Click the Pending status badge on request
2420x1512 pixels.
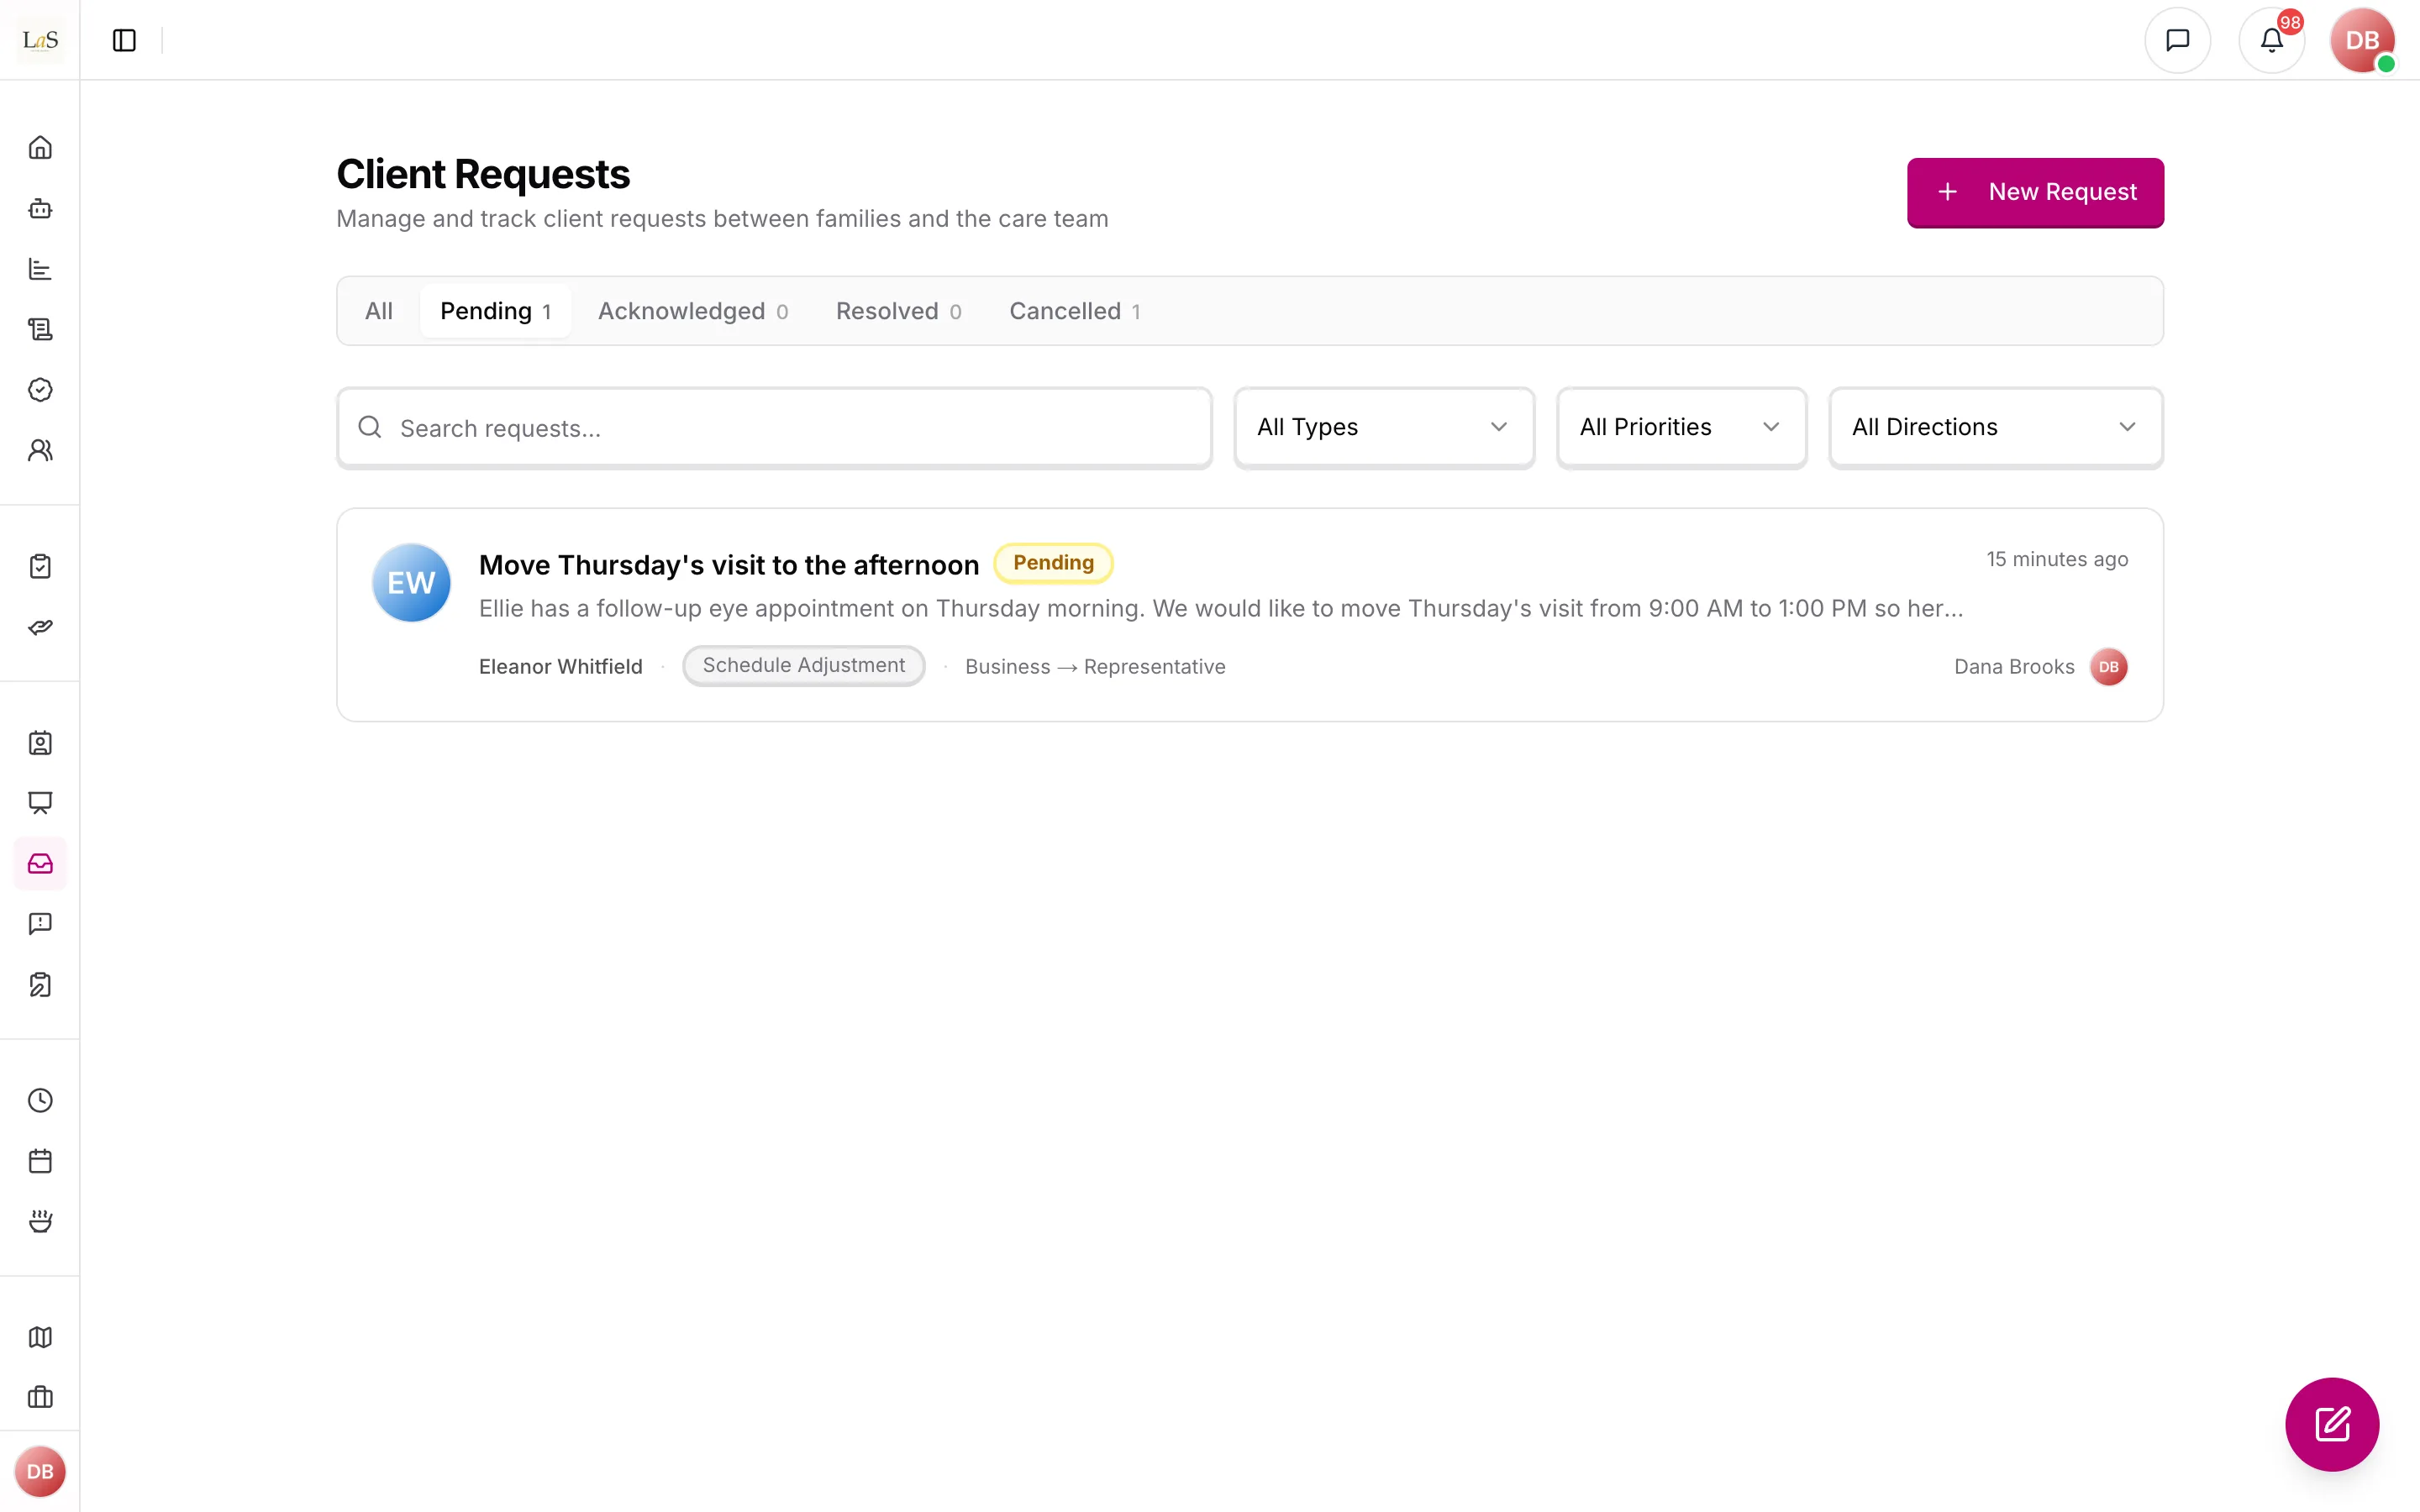pyautogui.click(x=1053, y=563)
